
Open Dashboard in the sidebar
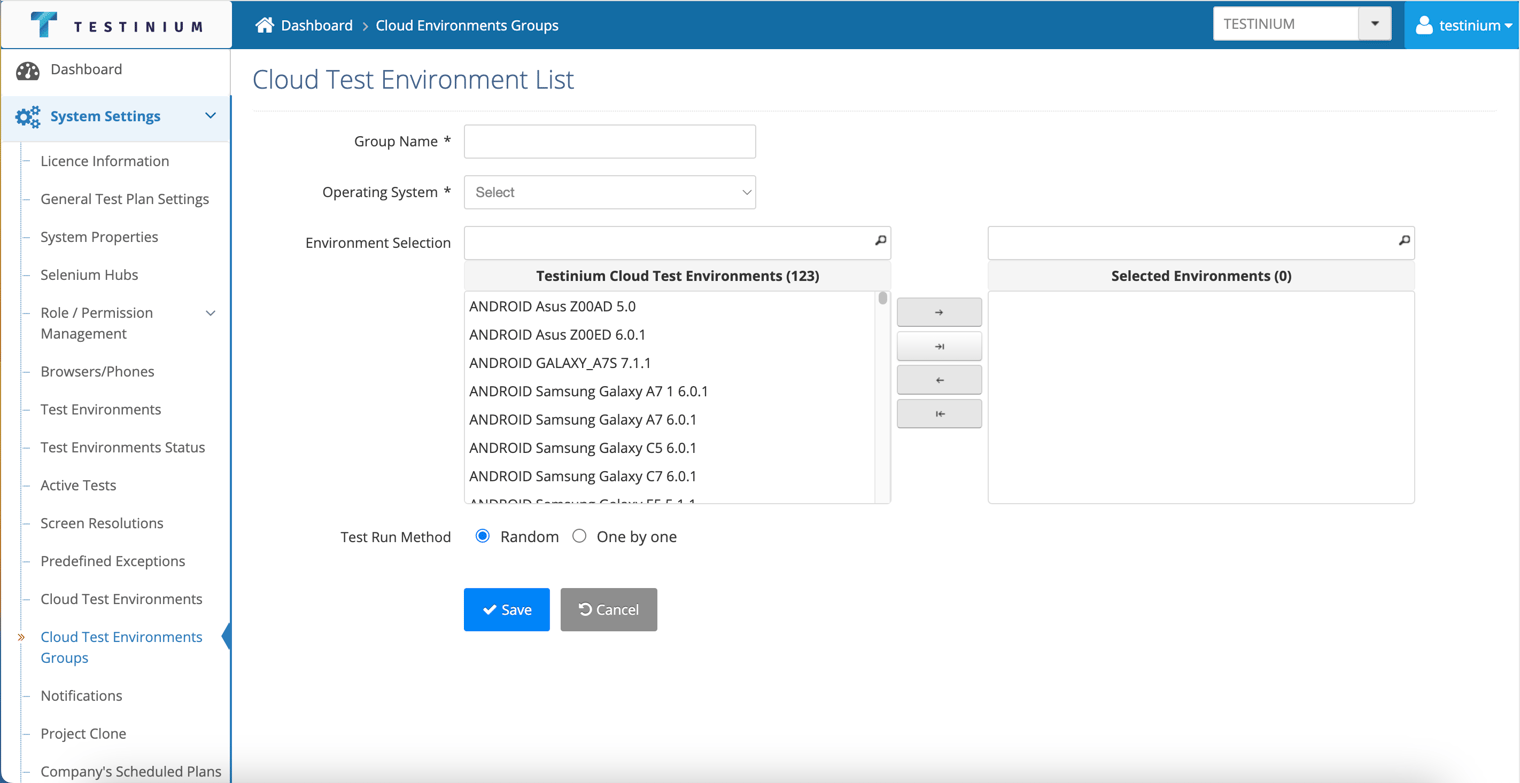click(86, 69)
